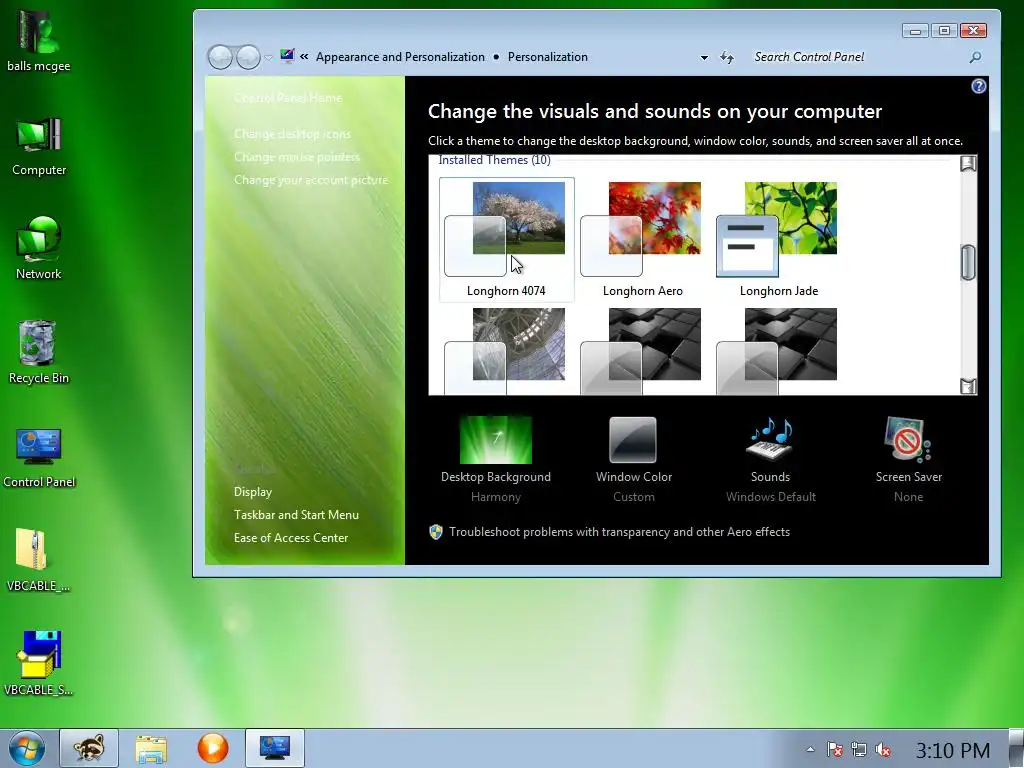Select the Longhorn Aero theme
This screenshot has height=768, width=1024.
pos(643,239)
